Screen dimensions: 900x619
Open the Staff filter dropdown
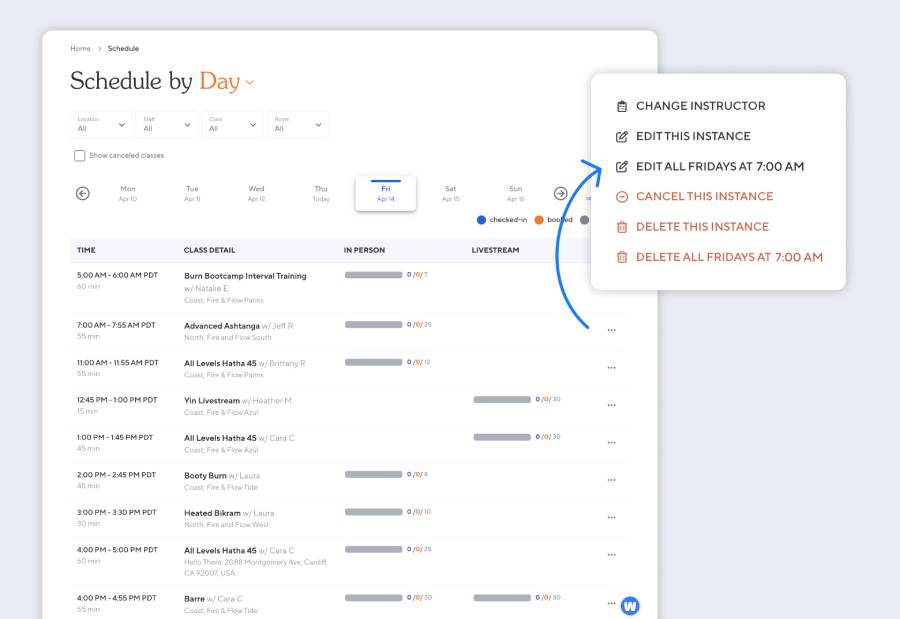[x=166, y=125]
